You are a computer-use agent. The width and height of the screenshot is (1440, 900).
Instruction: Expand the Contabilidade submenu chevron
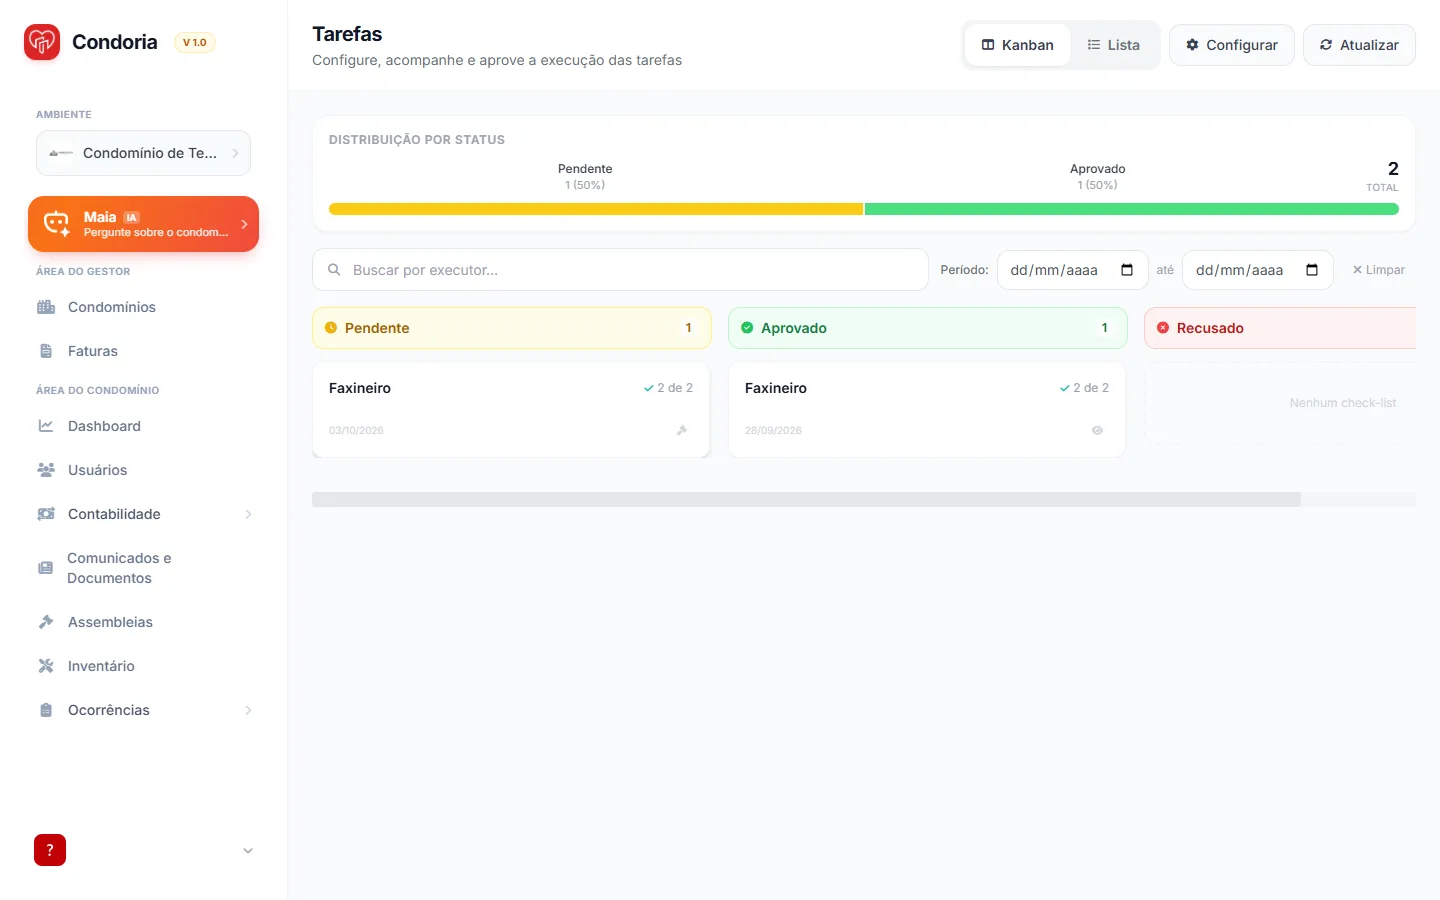(248, 514)
